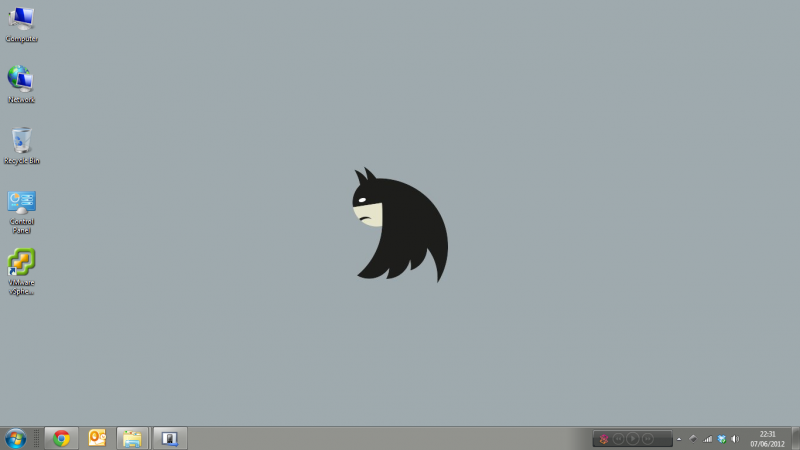This screenshot has width=800, height=450.
Task: Open the Computer desktop icon
Action: [21, 24]
